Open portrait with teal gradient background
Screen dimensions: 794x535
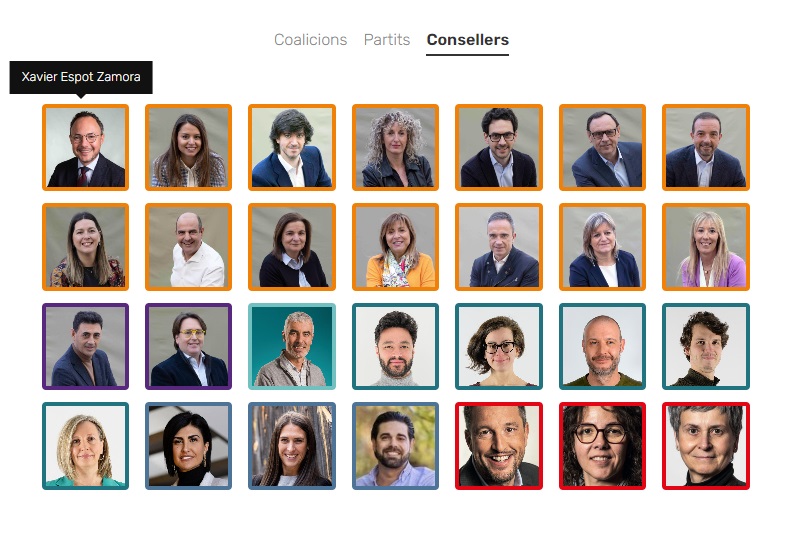click(292, 346)
